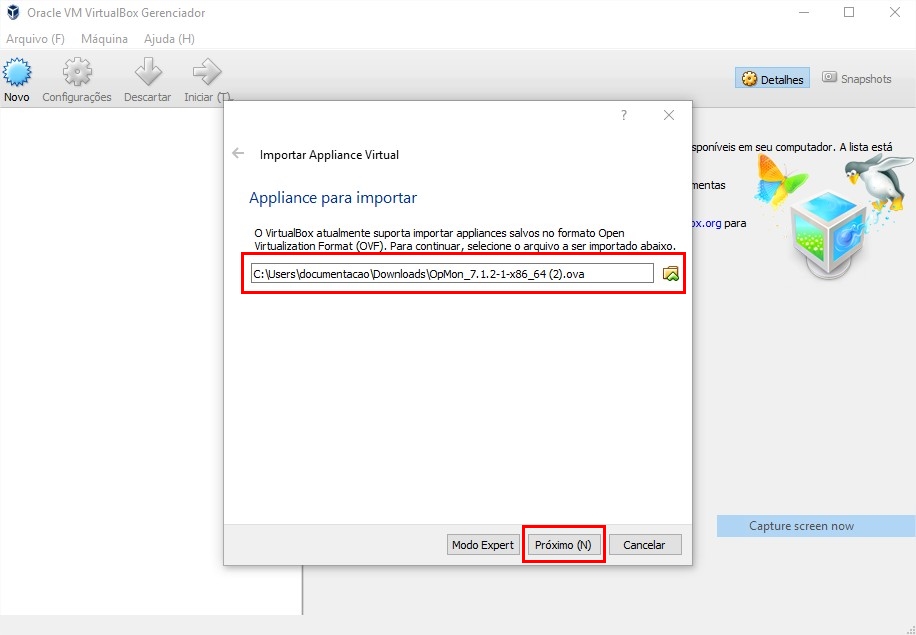Click the Capture screen now bar
The width and height of the screenshot is (916, 635).
(815, 526)
